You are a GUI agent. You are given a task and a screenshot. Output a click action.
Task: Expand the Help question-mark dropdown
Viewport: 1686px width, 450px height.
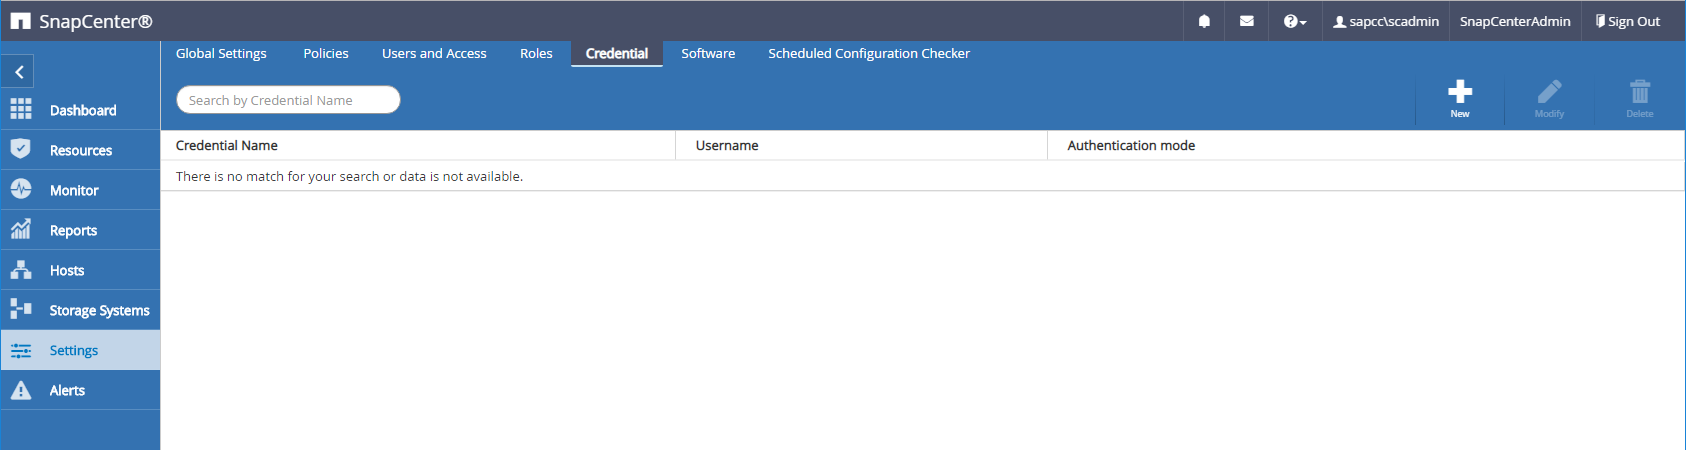click(x=1294, y=21)
